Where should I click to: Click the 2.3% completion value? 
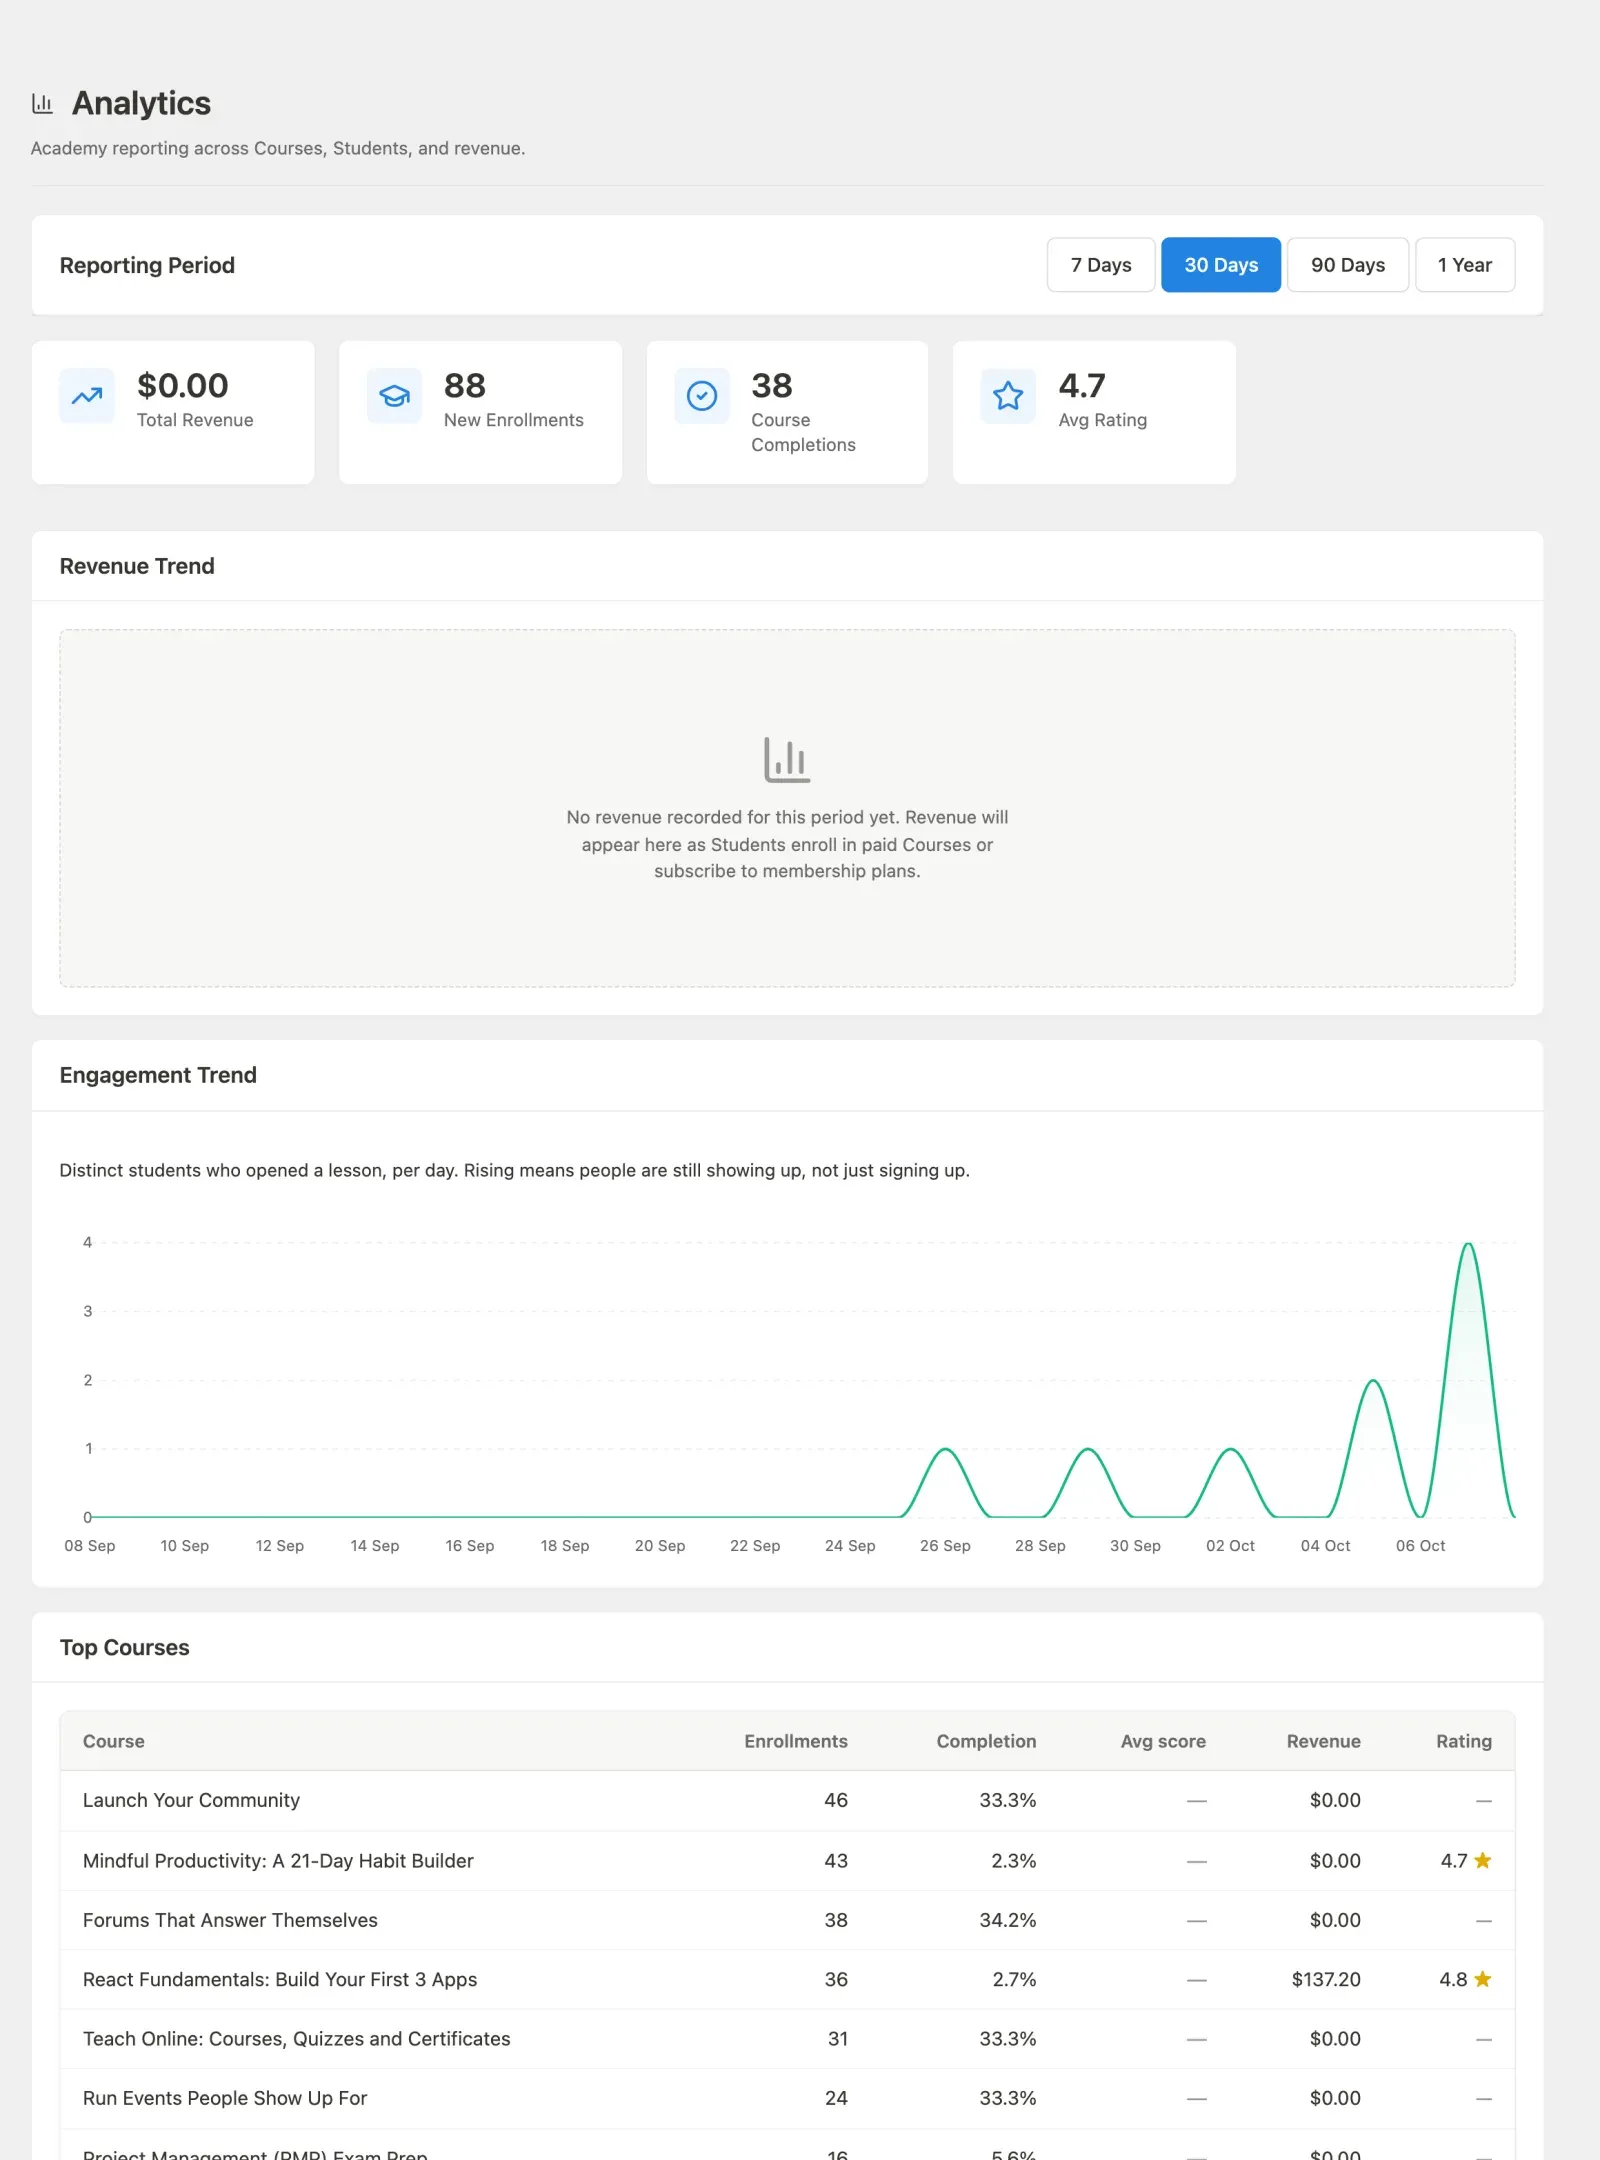tap(1014, 1861)
